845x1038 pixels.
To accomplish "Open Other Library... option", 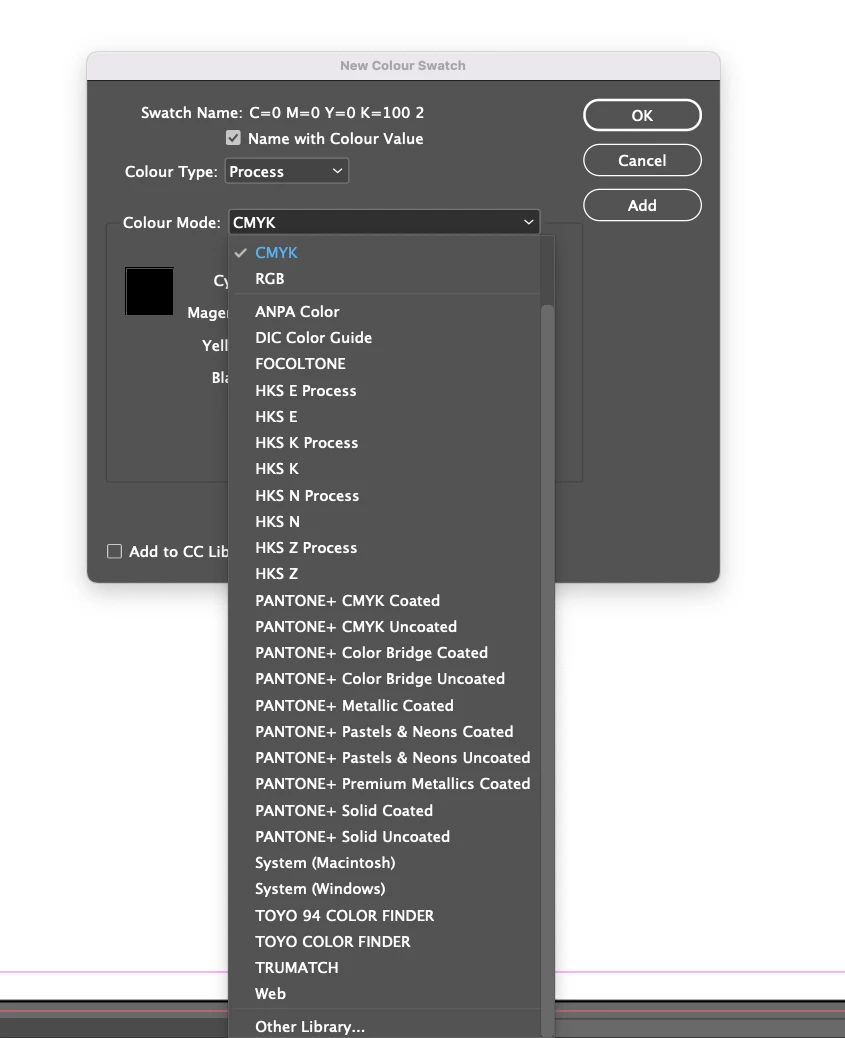I will pos(384,1027).
